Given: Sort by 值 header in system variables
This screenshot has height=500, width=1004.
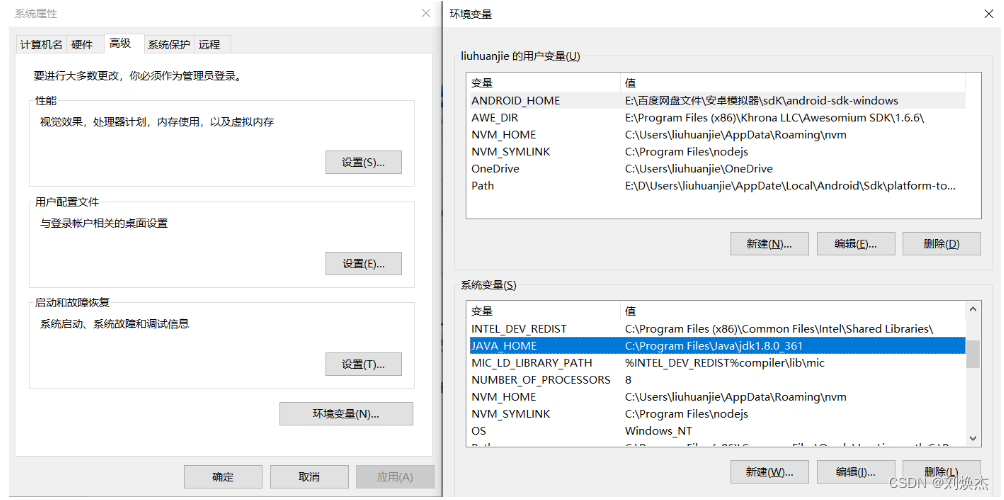Looking at the screenshot, I should 793,311.
